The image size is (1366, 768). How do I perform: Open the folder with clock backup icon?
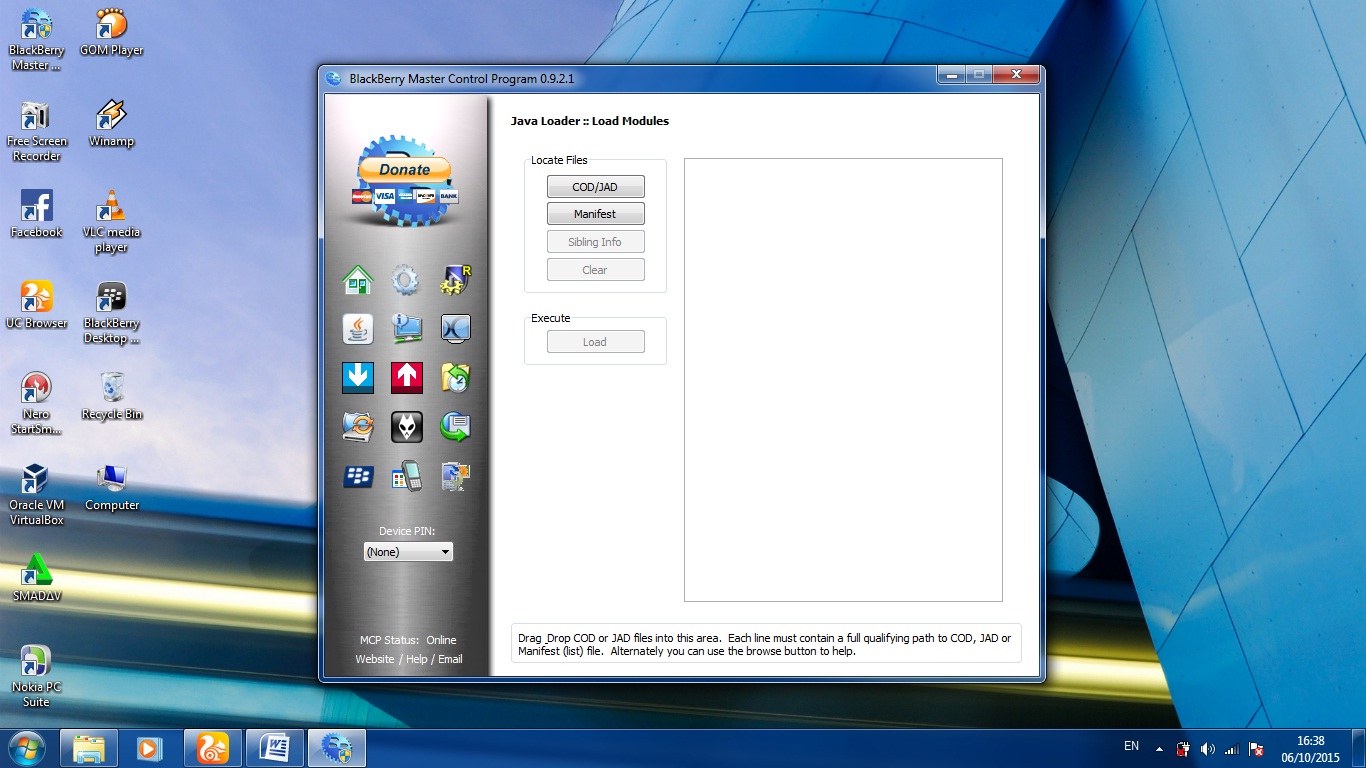[x=455, y=377]
